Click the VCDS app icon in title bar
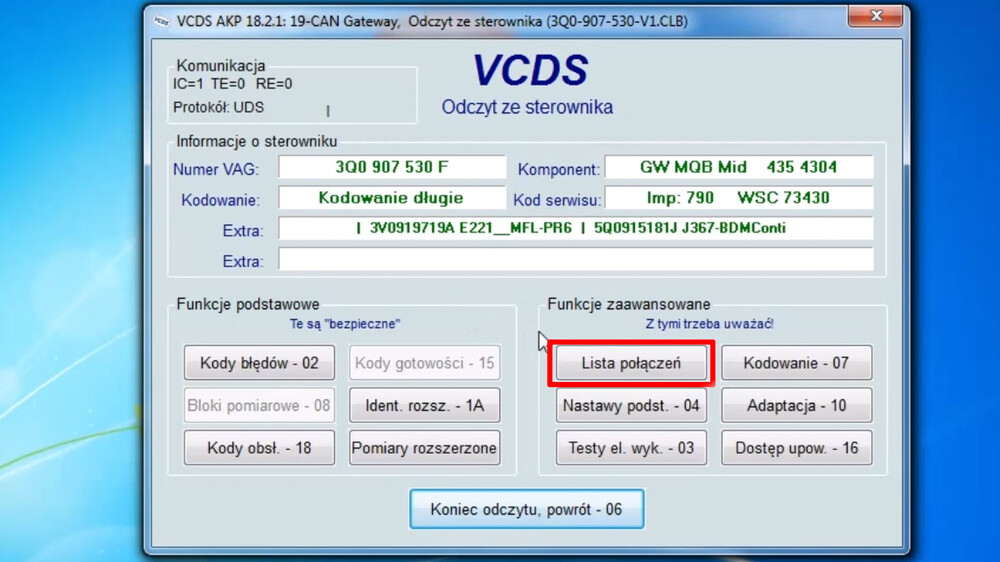 [x=161, y=20]
